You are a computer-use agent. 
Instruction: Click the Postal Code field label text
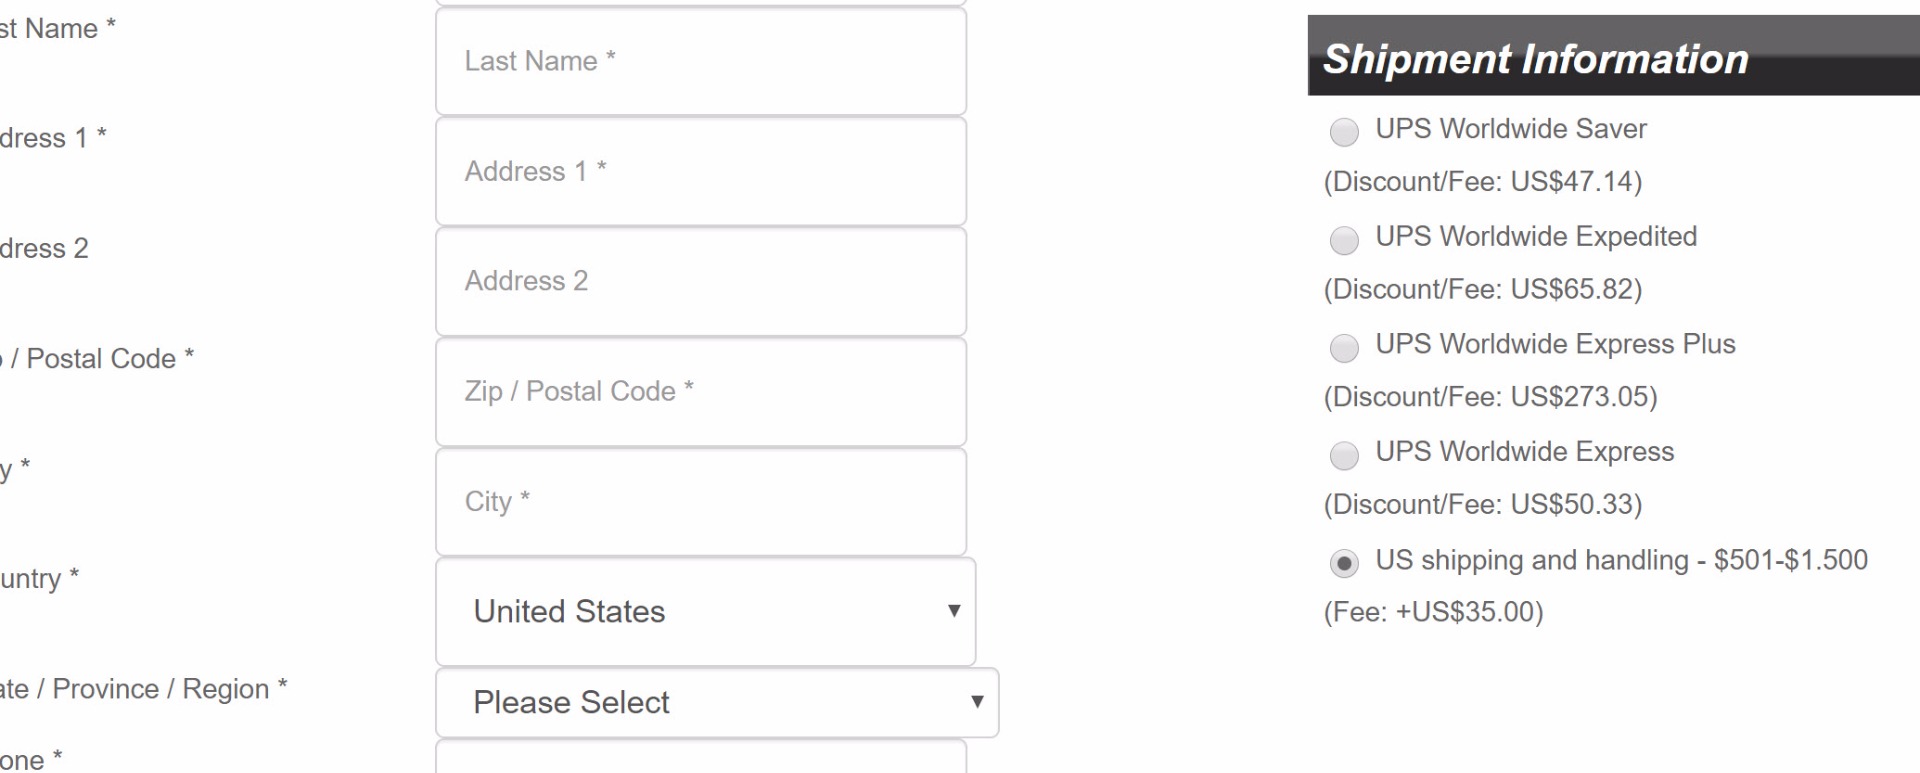point(98,358)
